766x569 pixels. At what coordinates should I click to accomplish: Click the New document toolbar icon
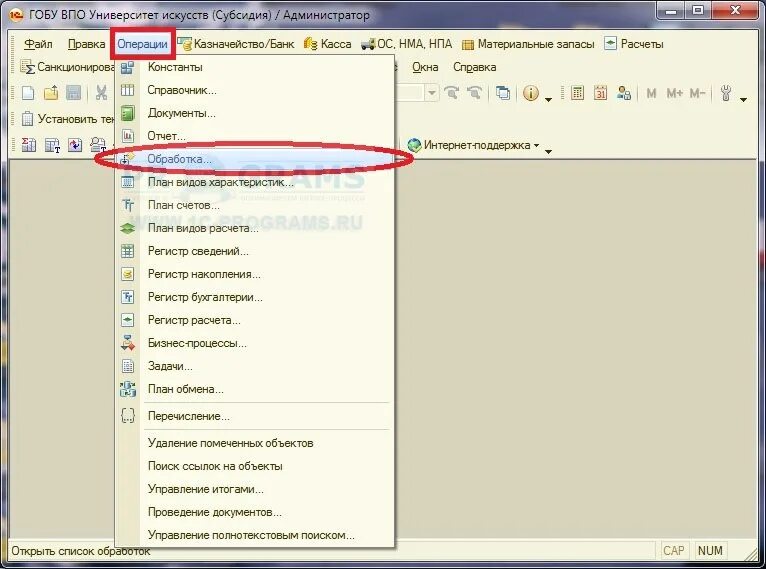tap(28, 93)
